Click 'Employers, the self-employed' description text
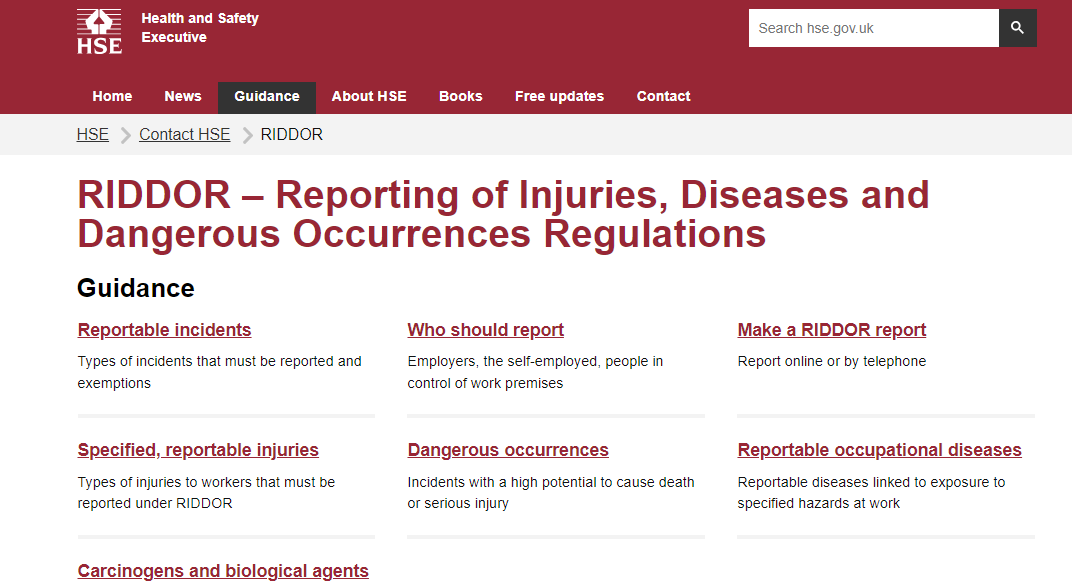Screen dimensions: 1072x586 click(x=535, y=372)
